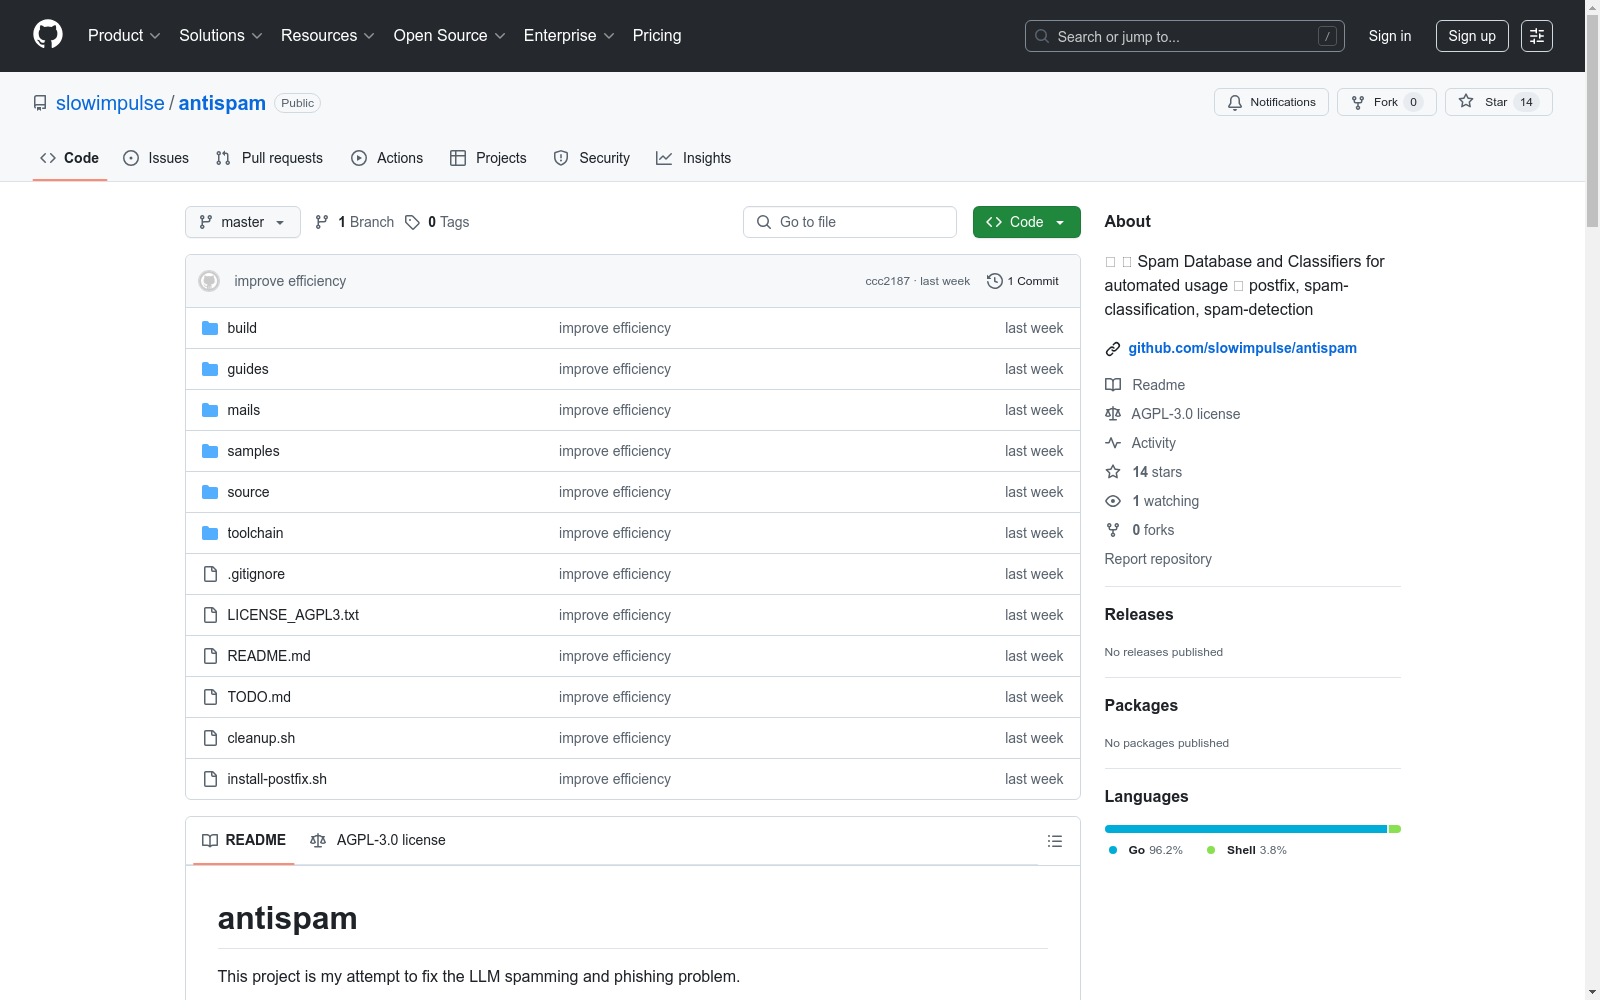
Task: Expand the Open Source menu
Action: point(450,36)
